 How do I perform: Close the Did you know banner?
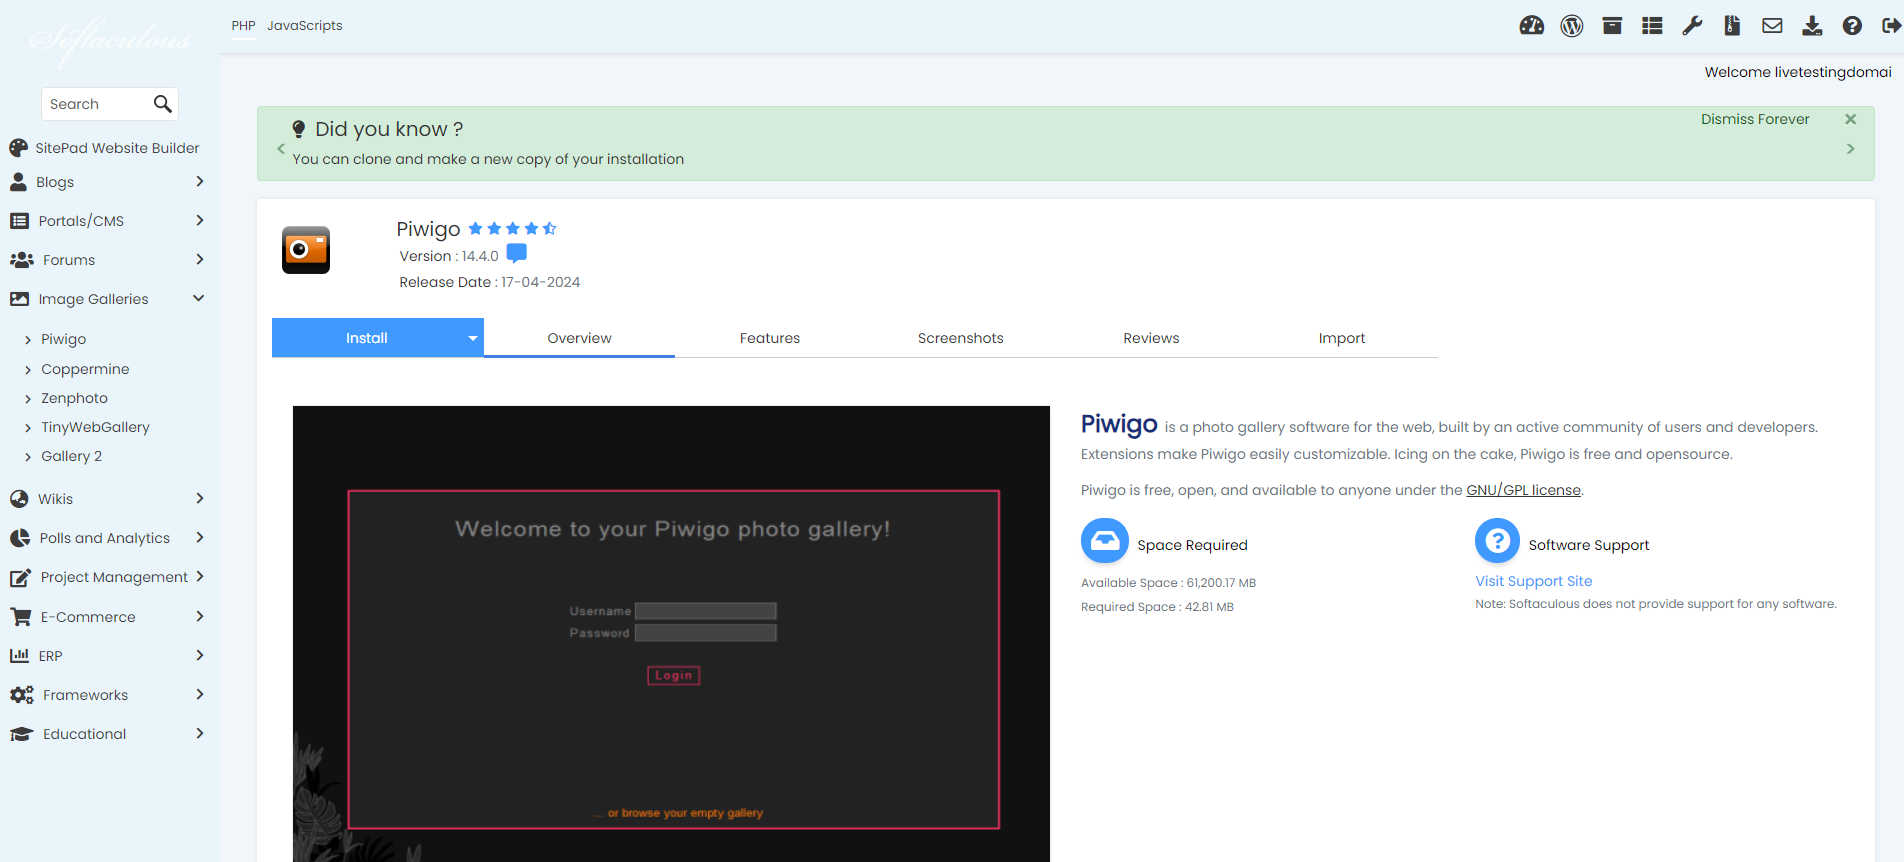[x=1850, y=119]
